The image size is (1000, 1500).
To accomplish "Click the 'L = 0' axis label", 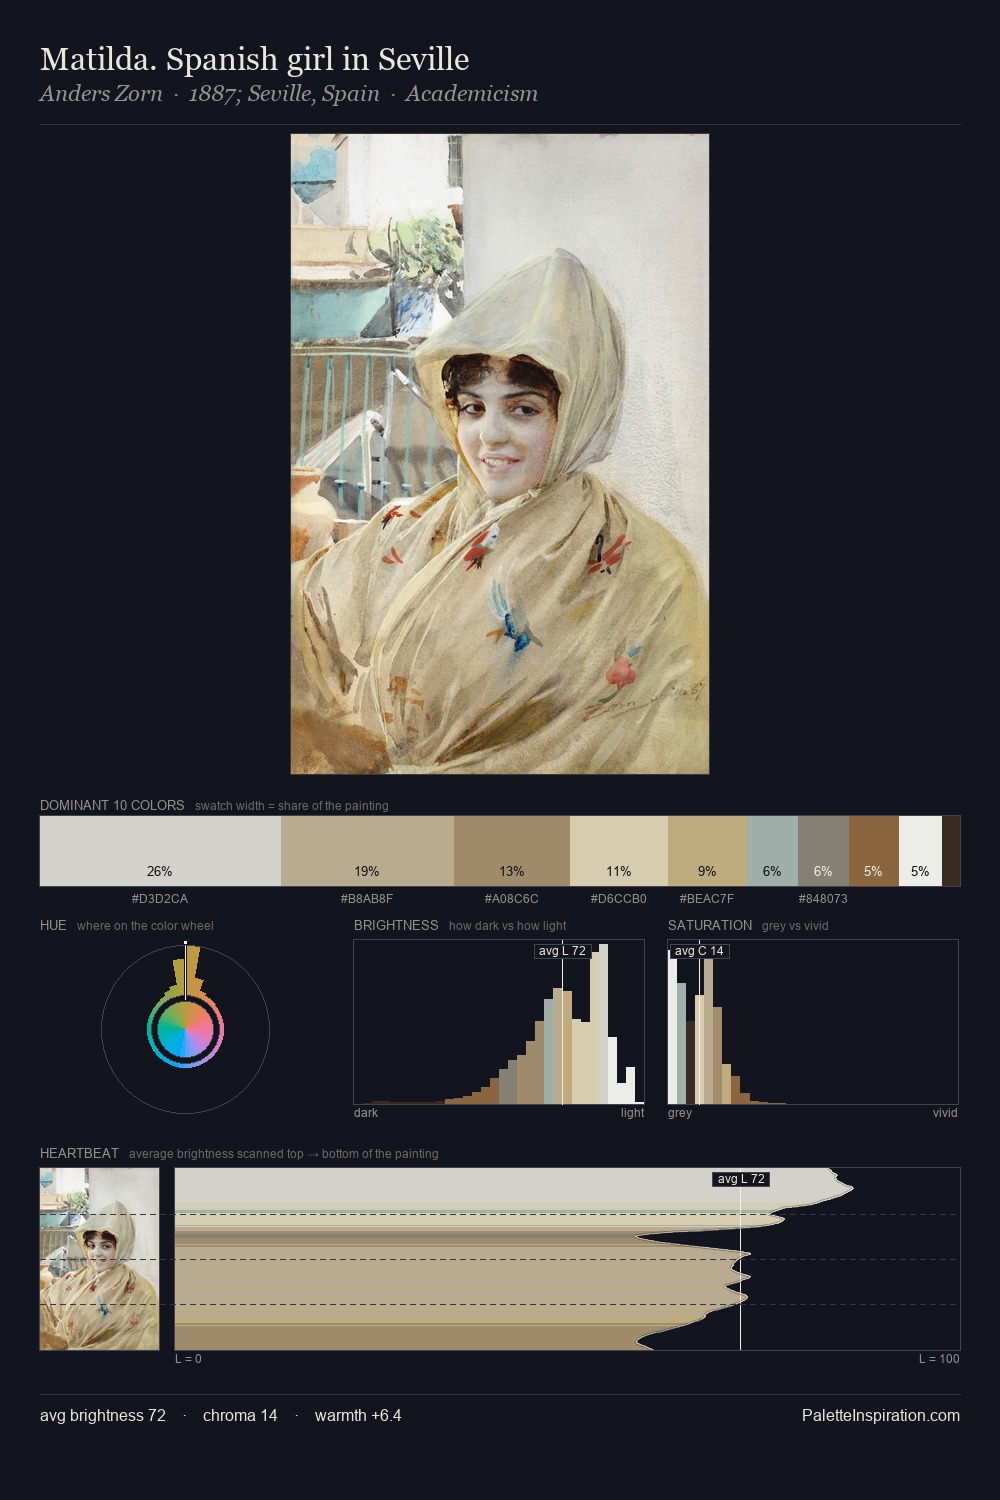I will coord(188,1359).
